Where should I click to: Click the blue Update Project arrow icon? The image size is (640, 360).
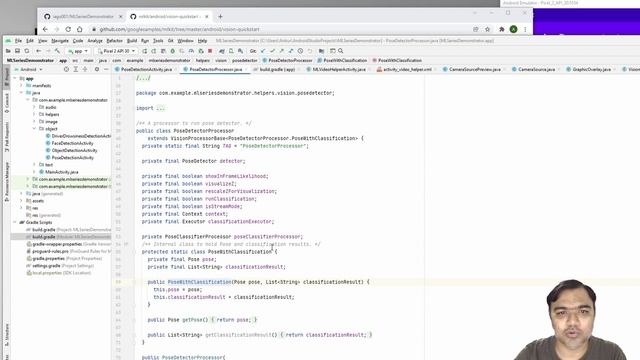tap(263, 51)
